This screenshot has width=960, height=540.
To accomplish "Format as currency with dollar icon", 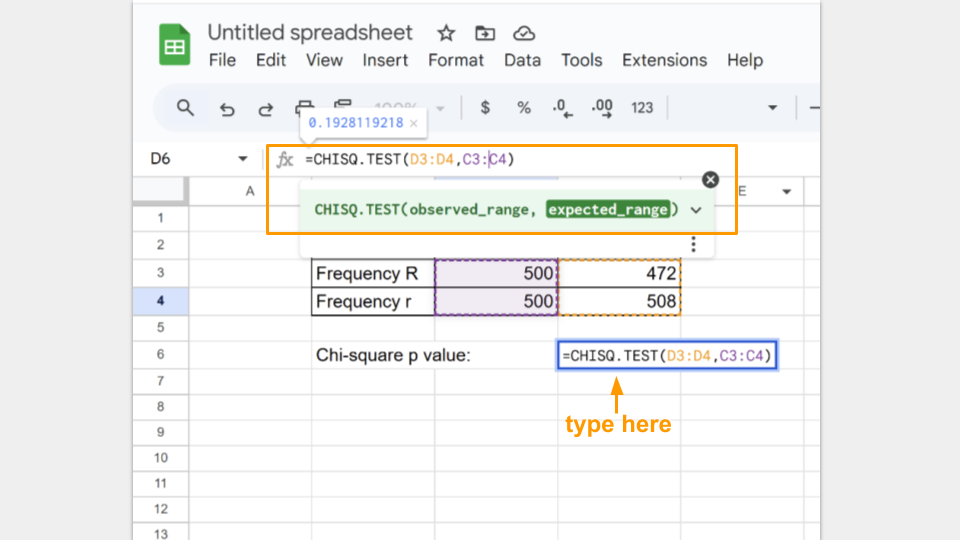I will 485,108.
